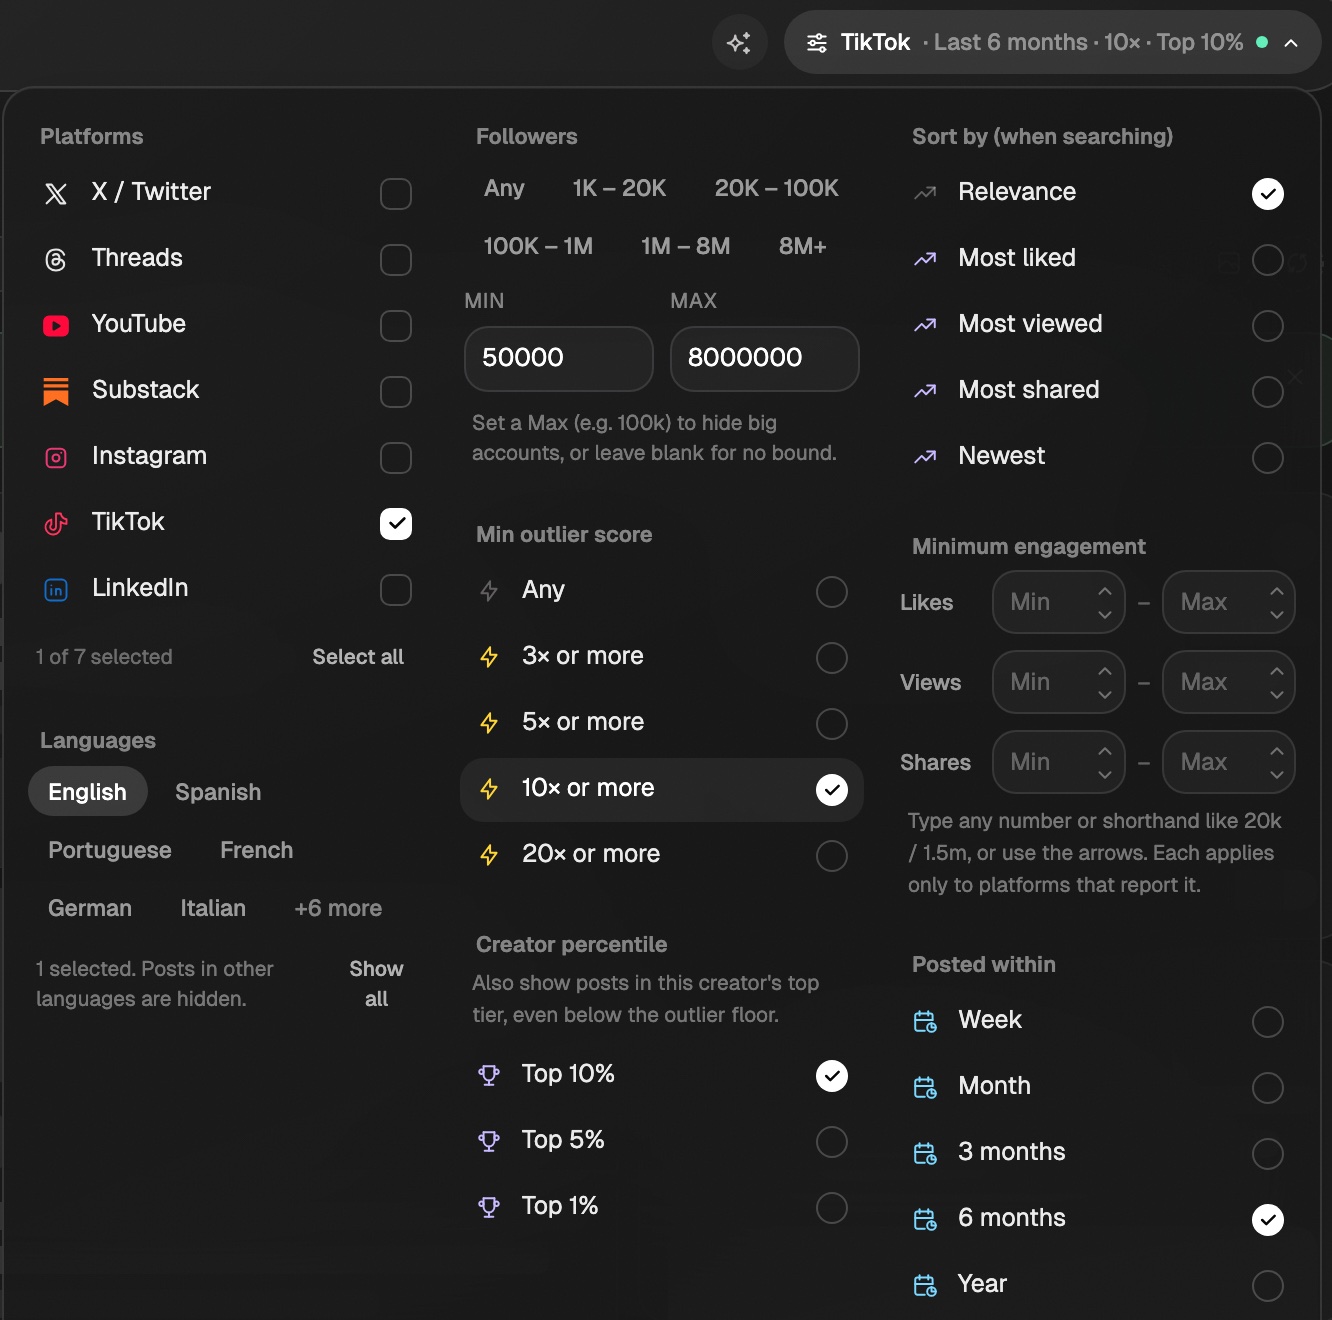Click the calendar icon beside Week
The width and height of the screenshot is (1332, 1320).
pos(925,1021)
